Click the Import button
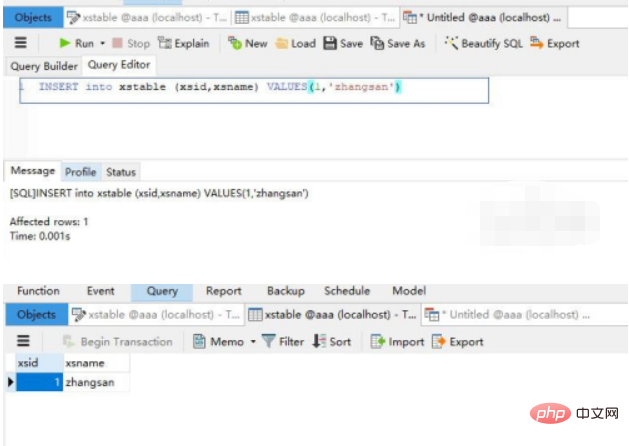The image size is (629, 446). coord(397,342)
